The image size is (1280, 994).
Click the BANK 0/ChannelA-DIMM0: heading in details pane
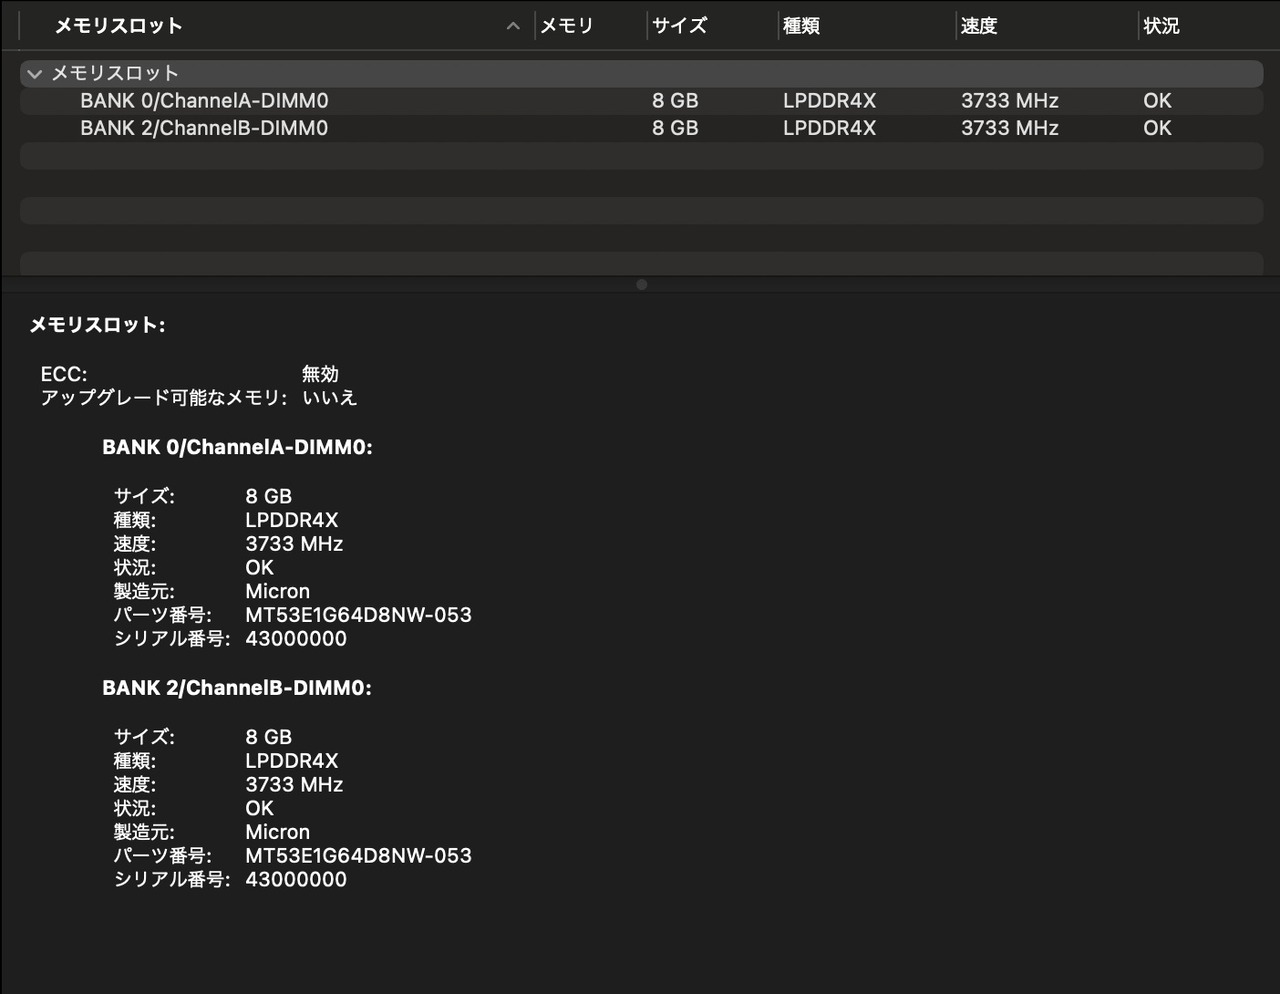coord(237,448)
